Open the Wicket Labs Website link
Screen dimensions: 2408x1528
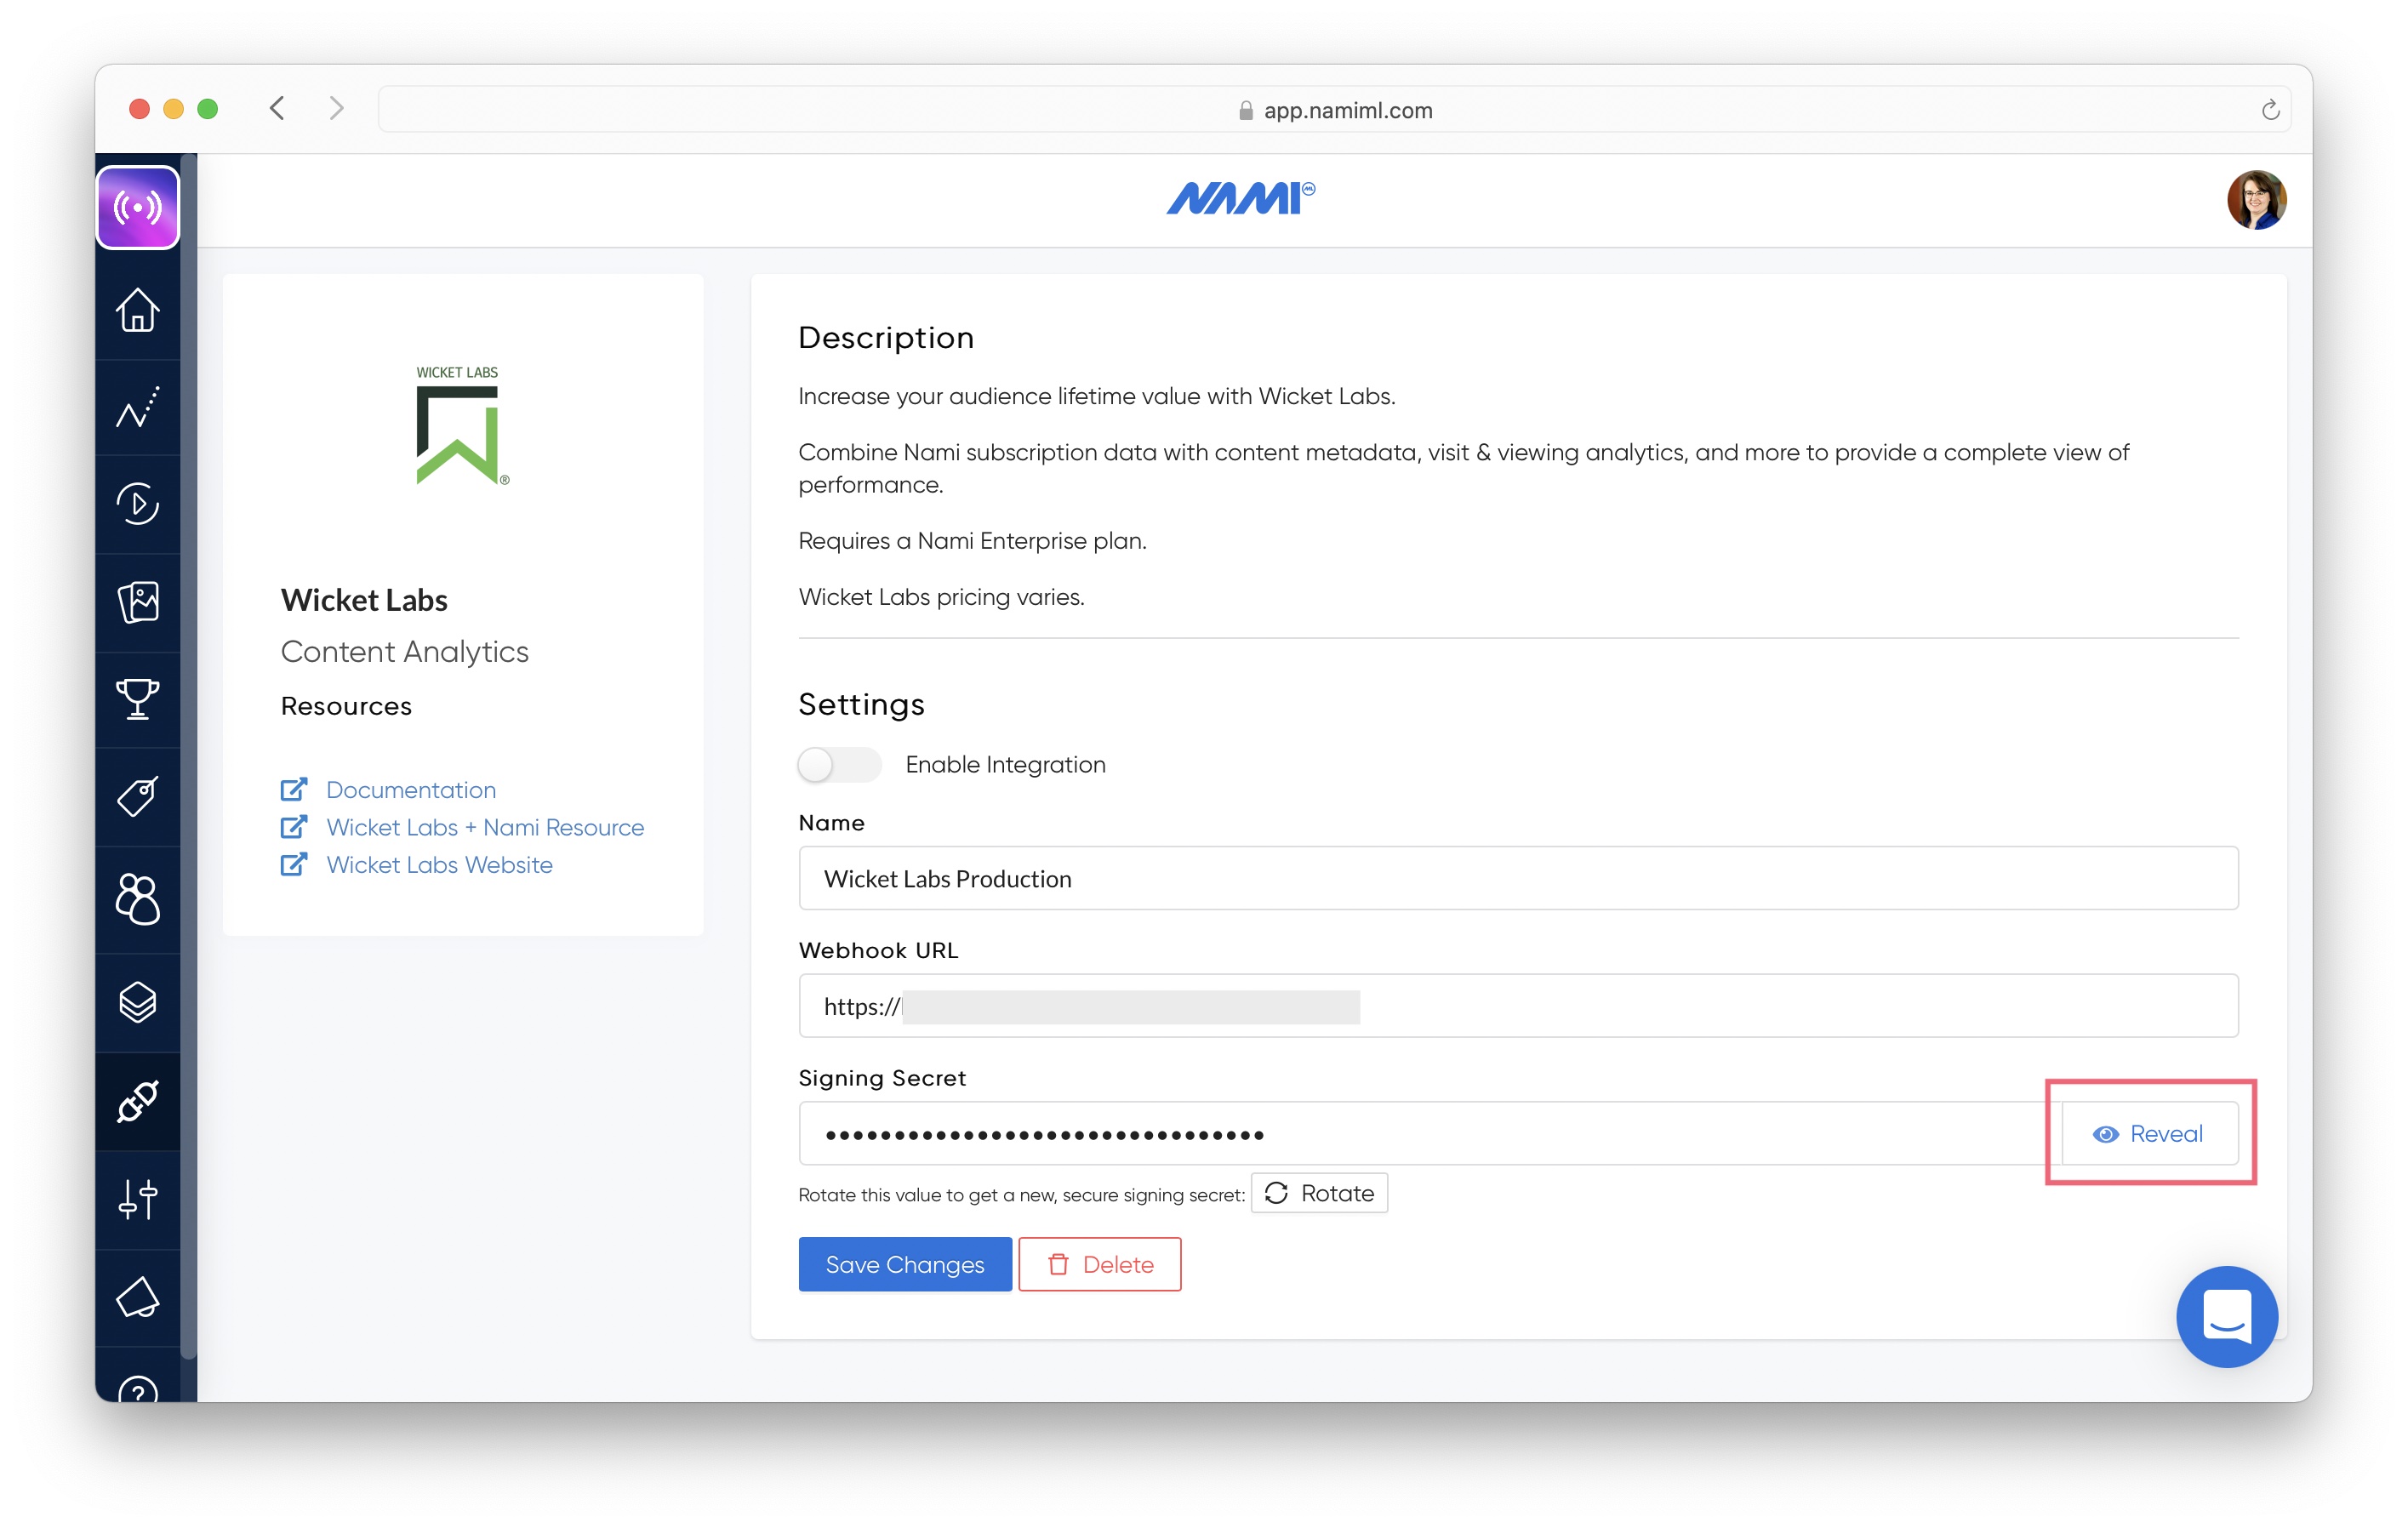[x=439, y=865]
